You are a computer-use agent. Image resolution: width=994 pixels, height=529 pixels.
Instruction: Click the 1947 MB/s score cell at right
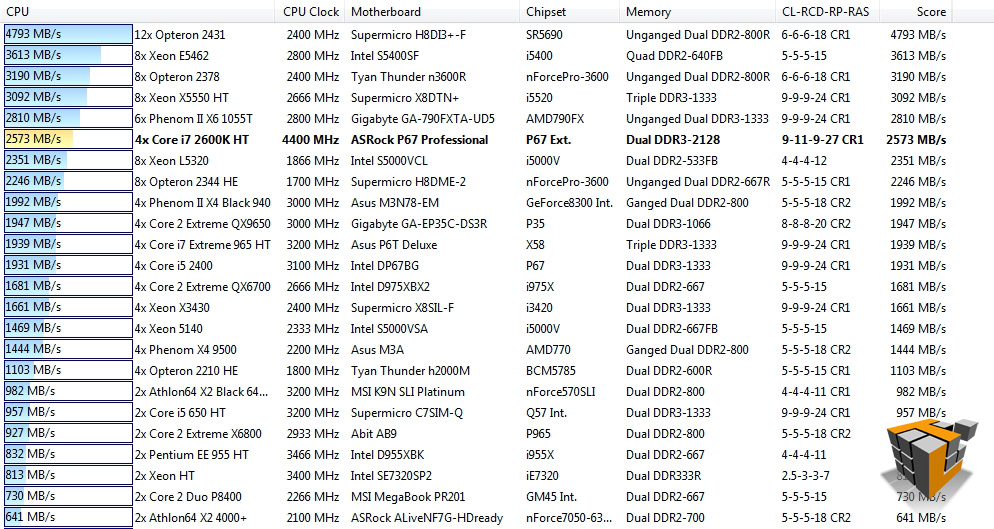click(918, 223)
